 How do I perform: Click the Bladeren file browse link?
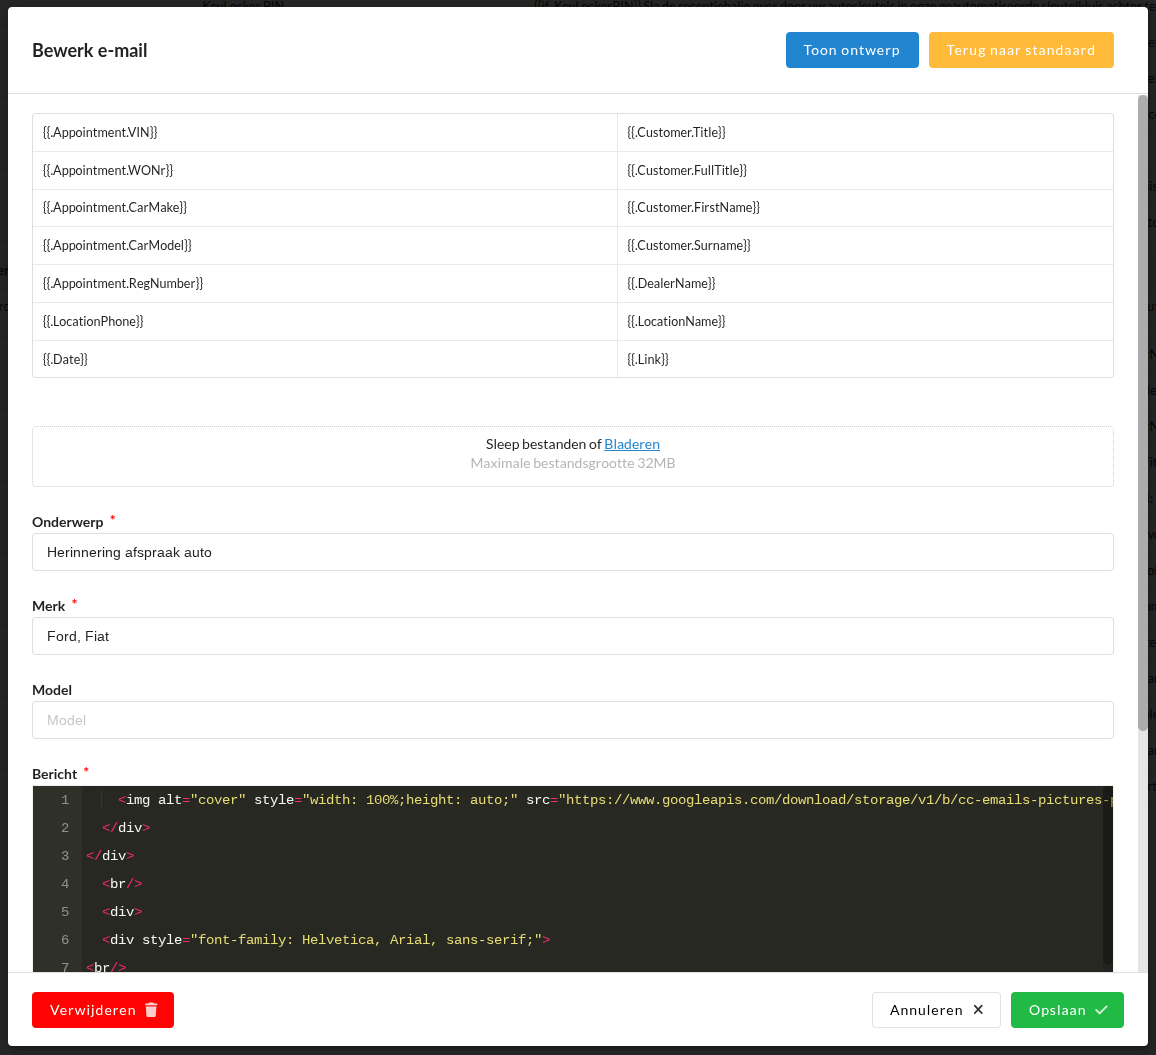pos(631,444)
